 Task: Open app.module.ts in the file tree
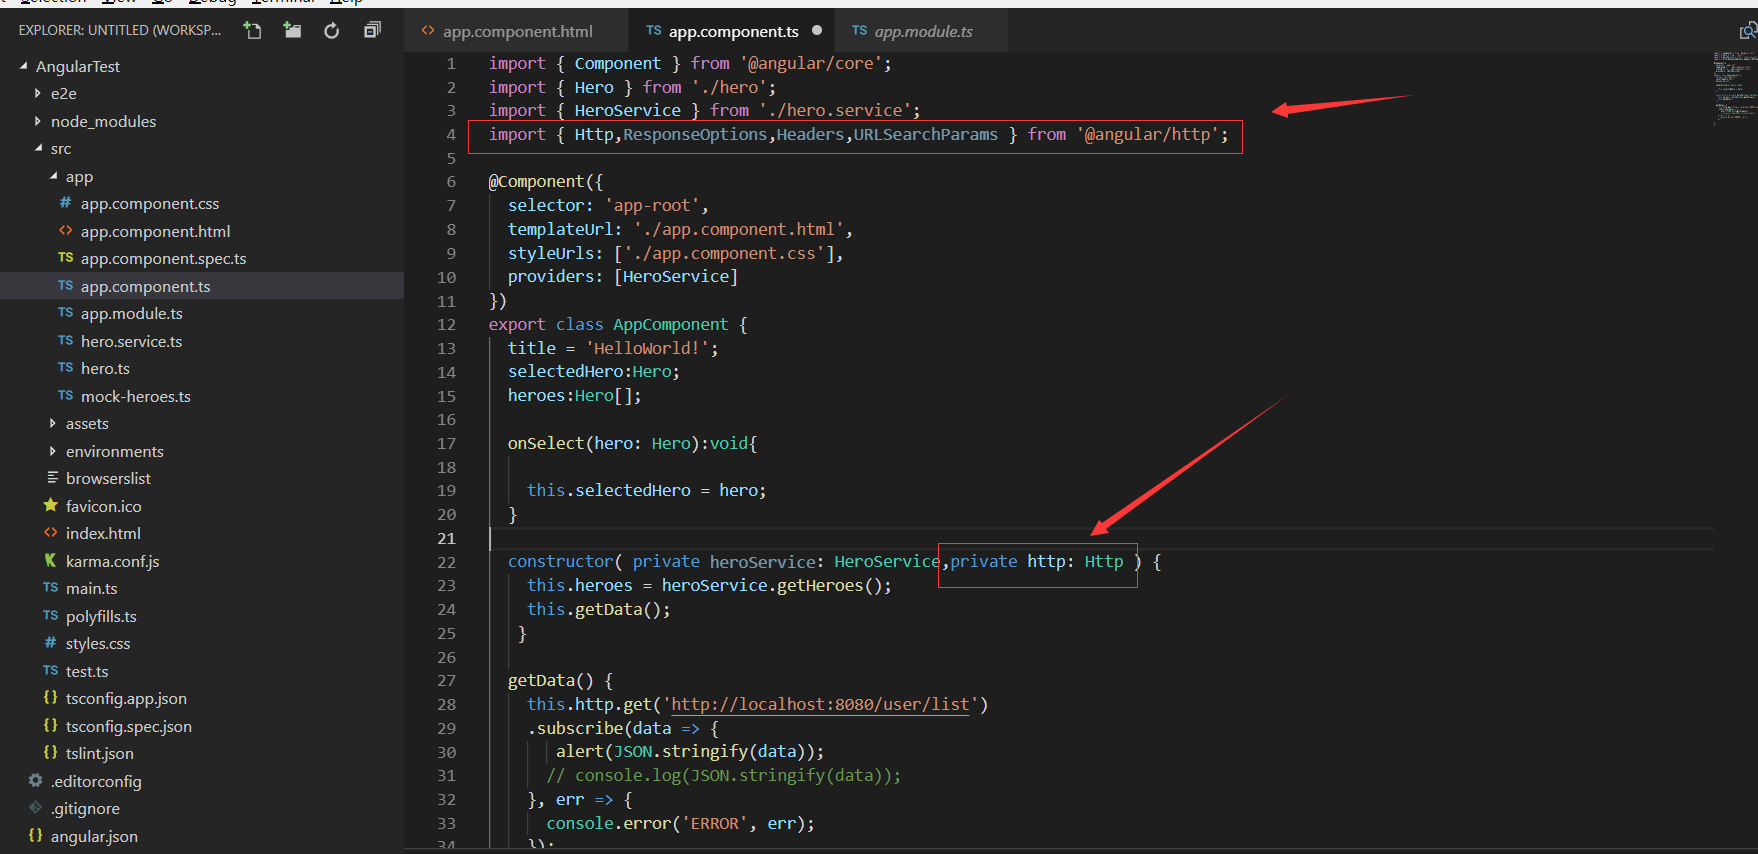click(x=132, y=313)
